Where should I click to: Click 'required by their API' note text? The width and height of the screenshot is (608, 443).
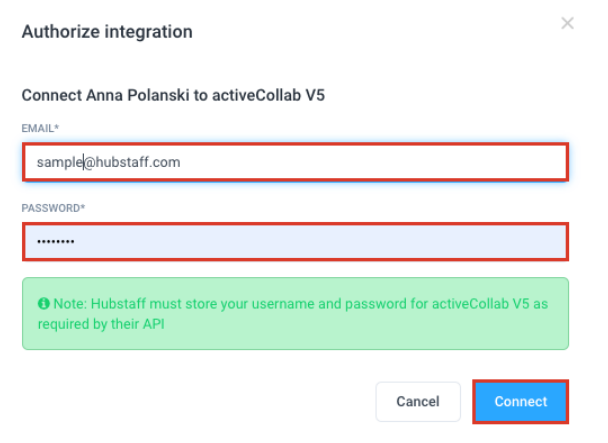click(x=102, y=324)
